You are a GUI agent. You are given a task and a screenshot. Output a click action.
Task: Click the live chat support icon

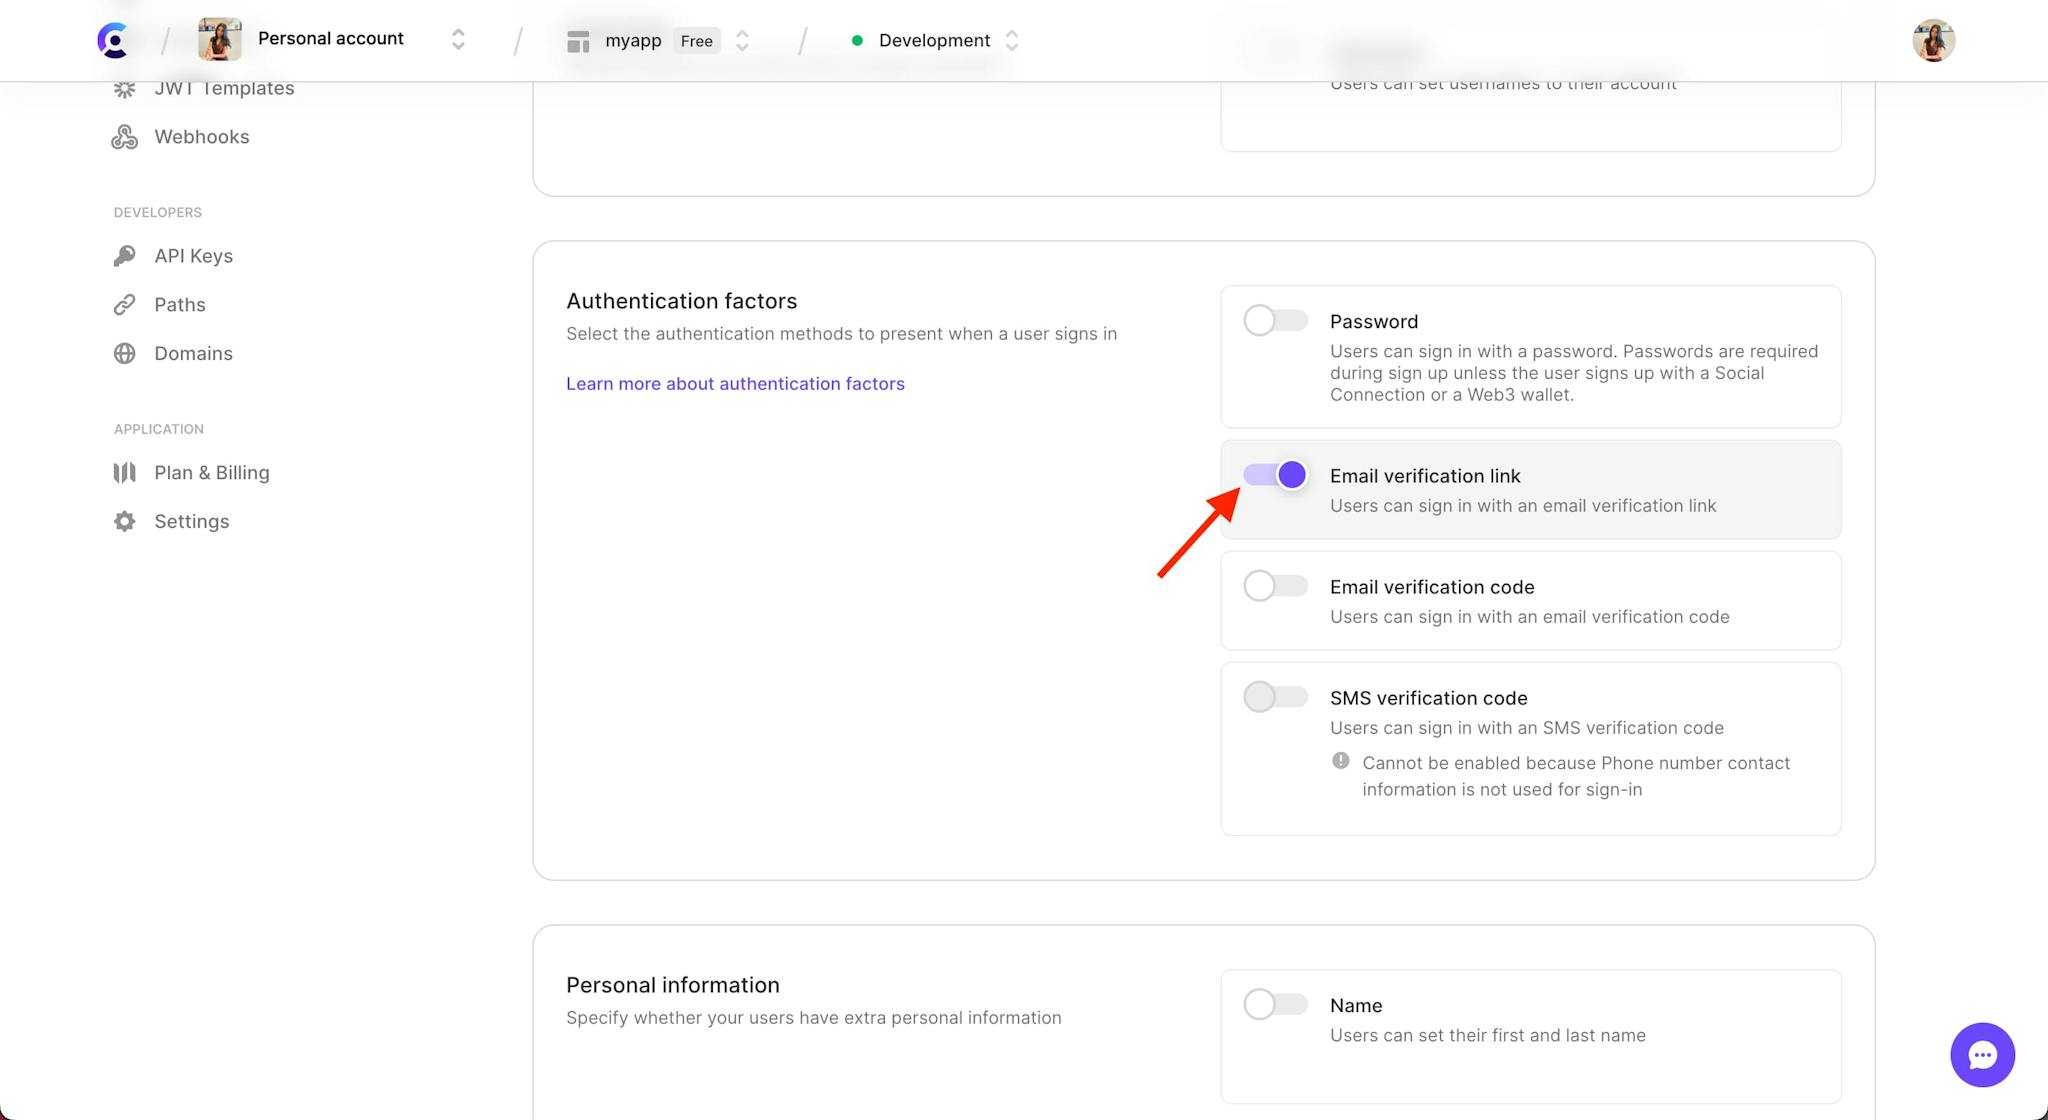coord(1983,1055)
